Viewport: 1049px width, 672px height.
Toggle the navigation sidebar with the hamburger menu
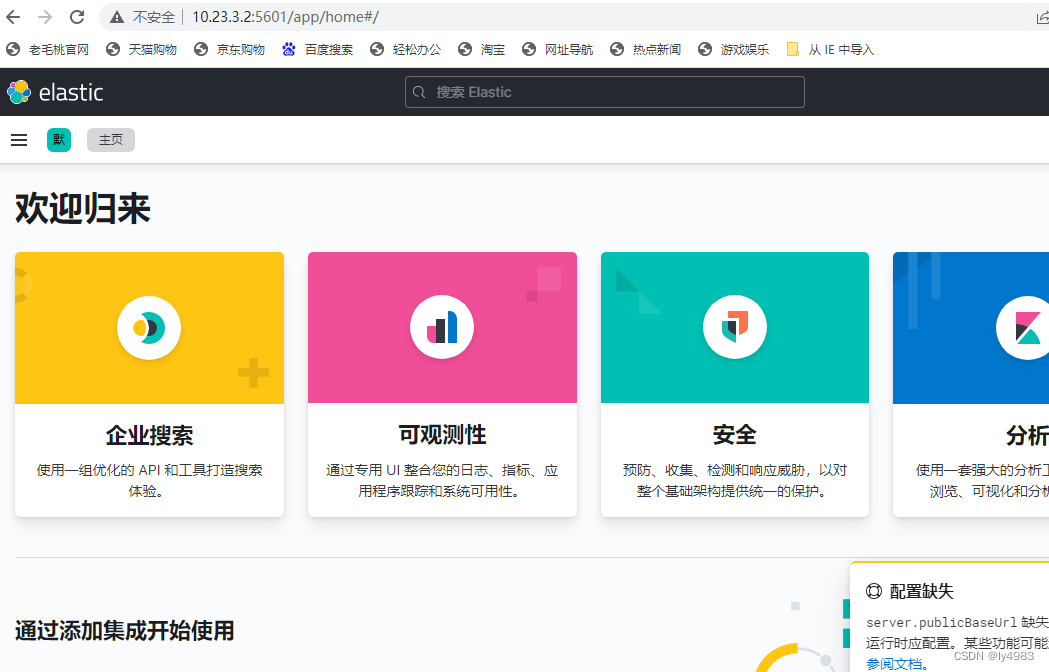click(18, 139)
